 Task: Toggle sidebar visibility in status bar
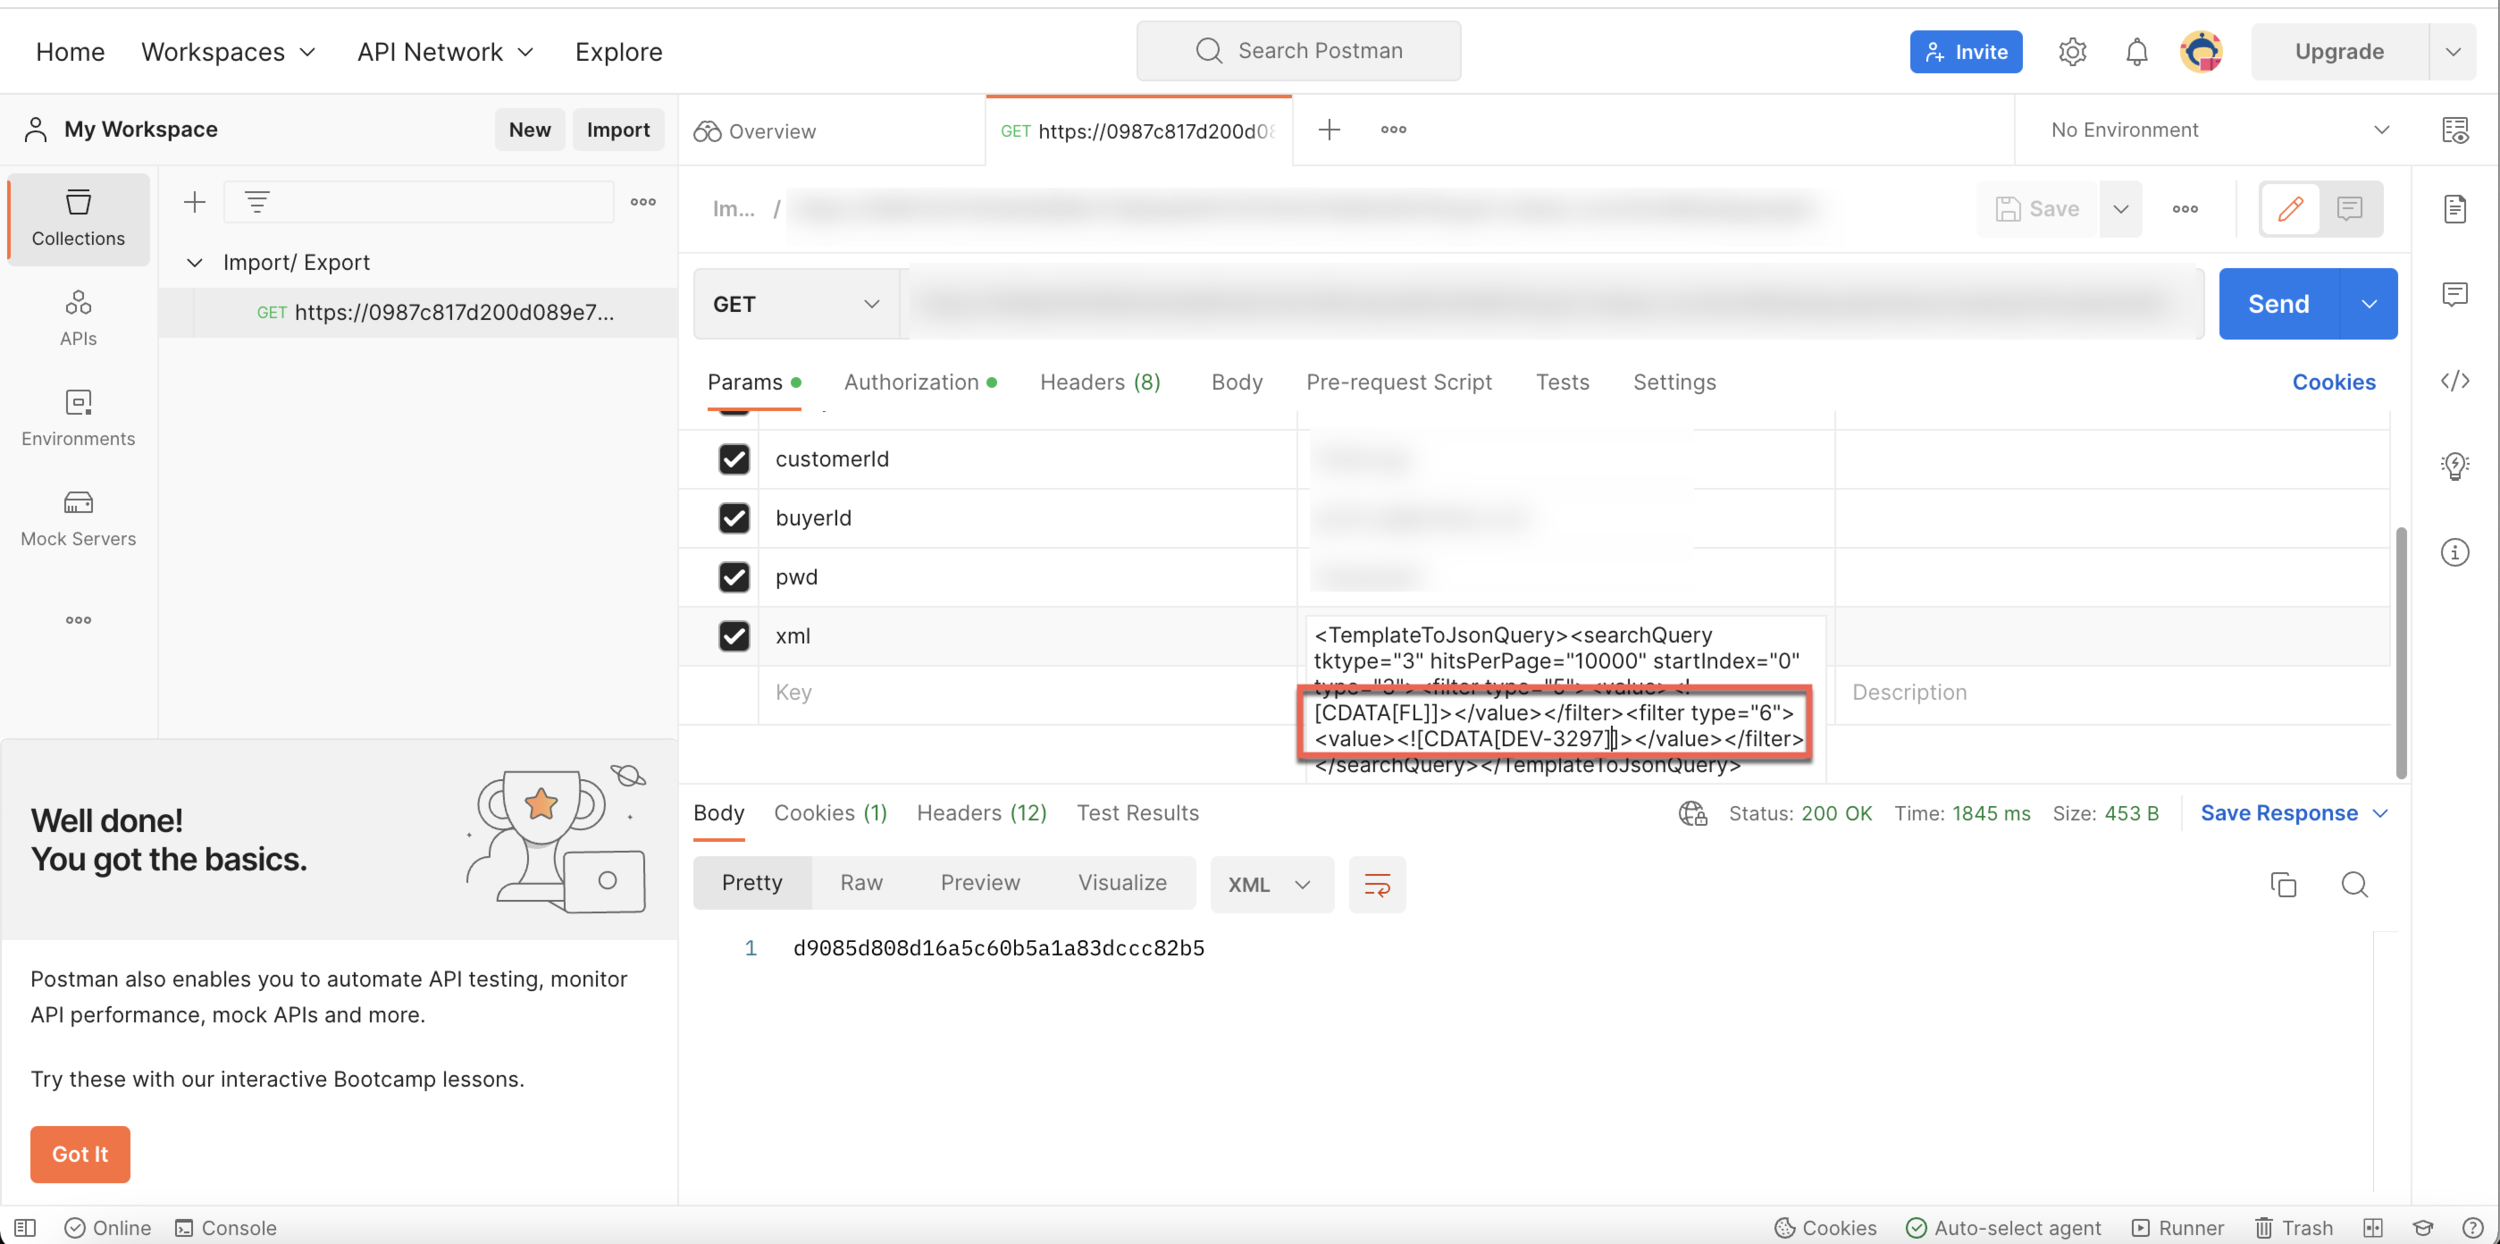tap(25, 1227)
